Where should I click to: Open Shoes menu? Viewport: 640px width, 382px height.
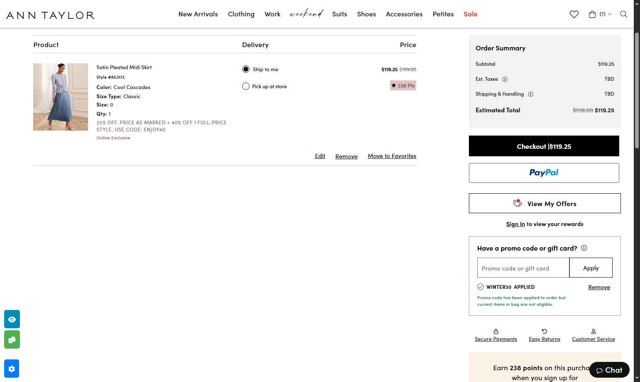click(367, 14)
